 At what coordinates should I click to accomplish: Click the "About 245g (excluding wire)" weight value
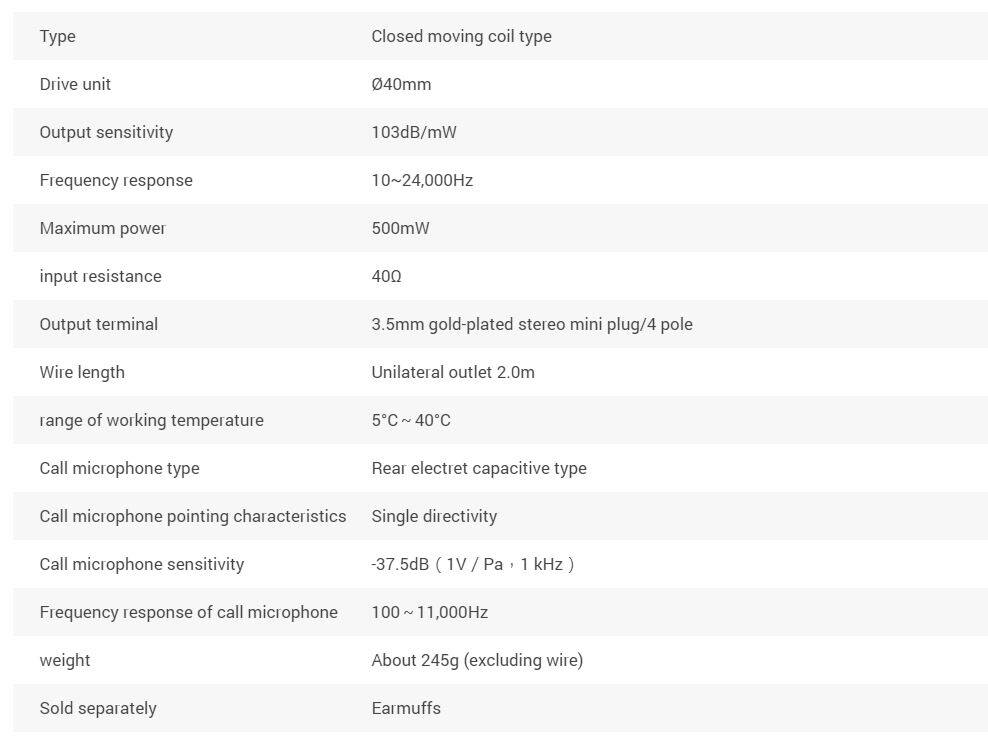[x=477, y=660]
